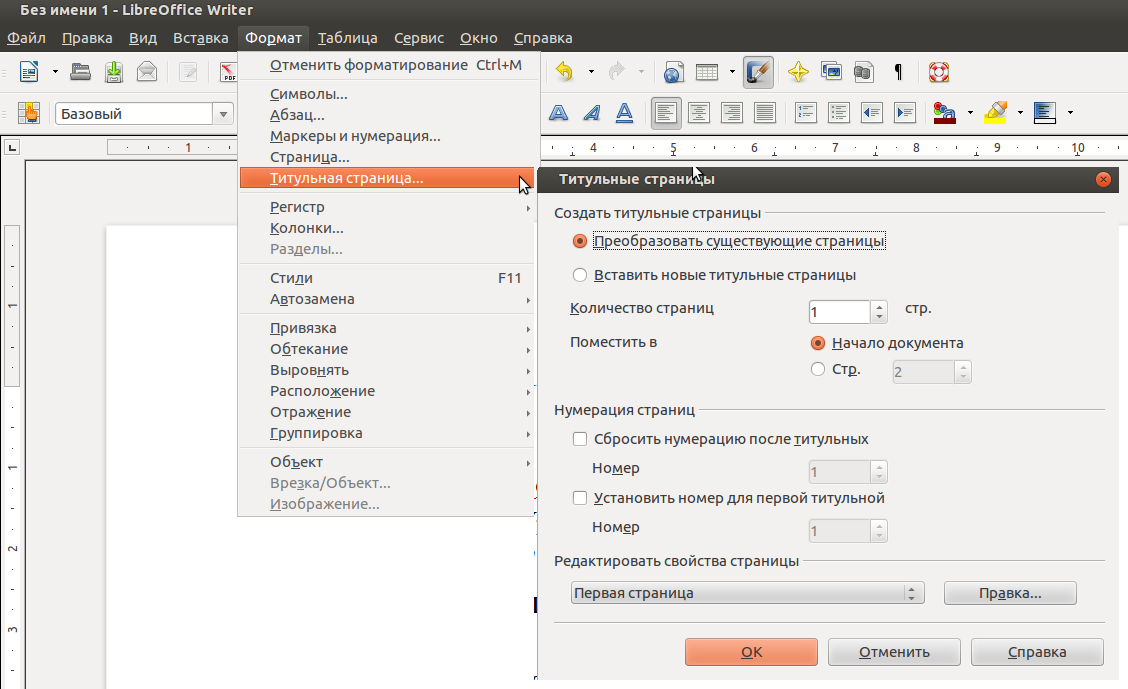
Task: Open the Navigator star icon
Action: coord(798,72)
